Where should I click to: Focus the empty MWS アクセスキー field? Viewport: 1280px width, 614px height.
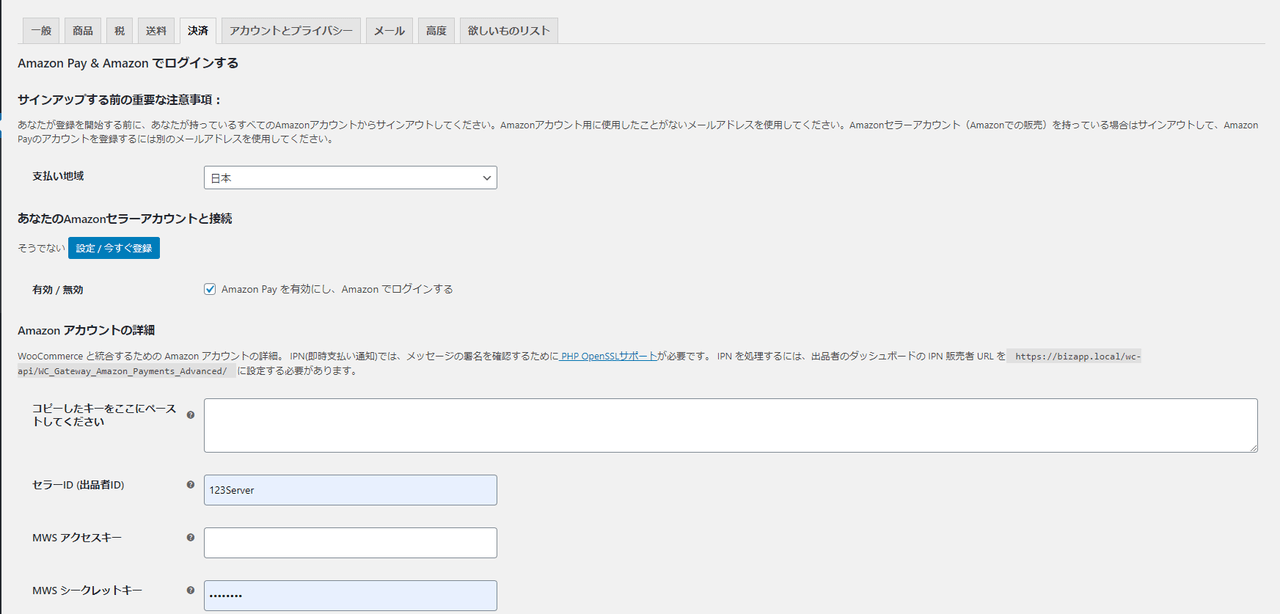click(350, 543)
